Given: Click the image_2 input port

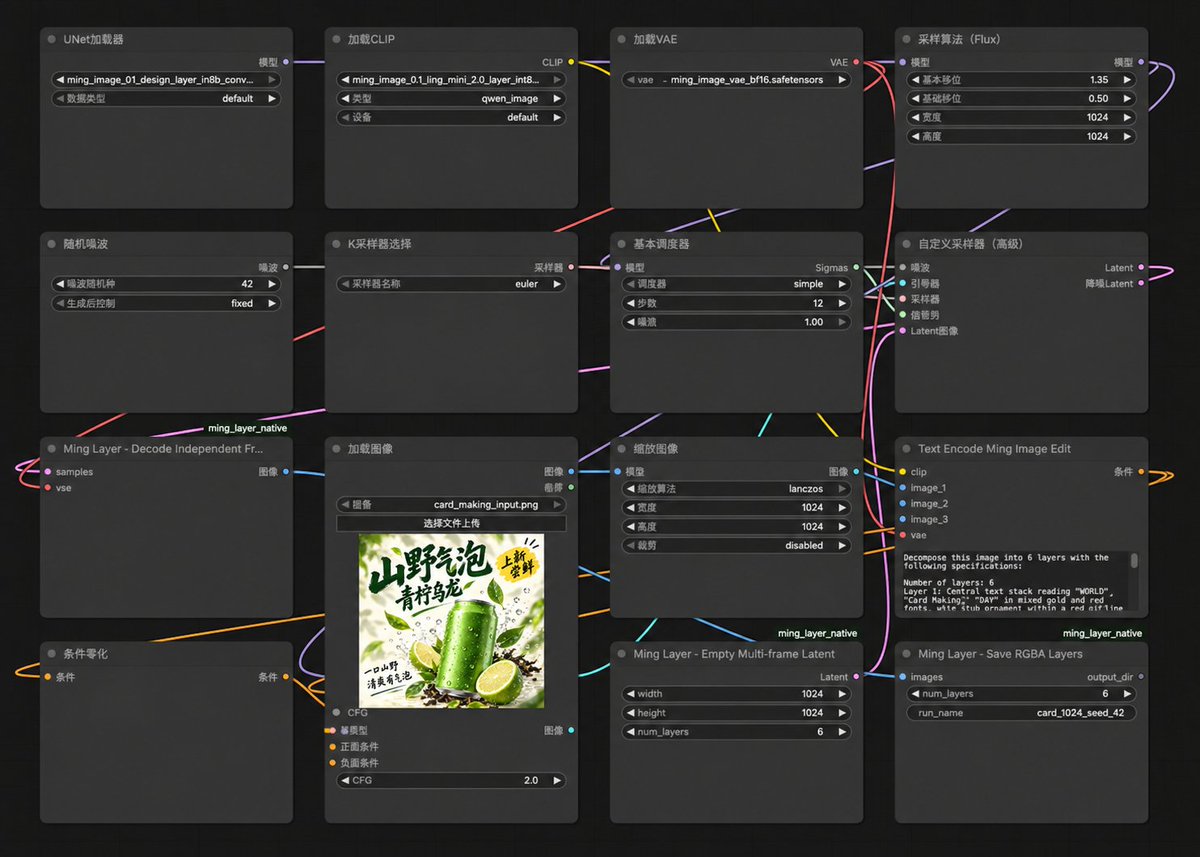Looking at the screenshot, I should 902,504.
